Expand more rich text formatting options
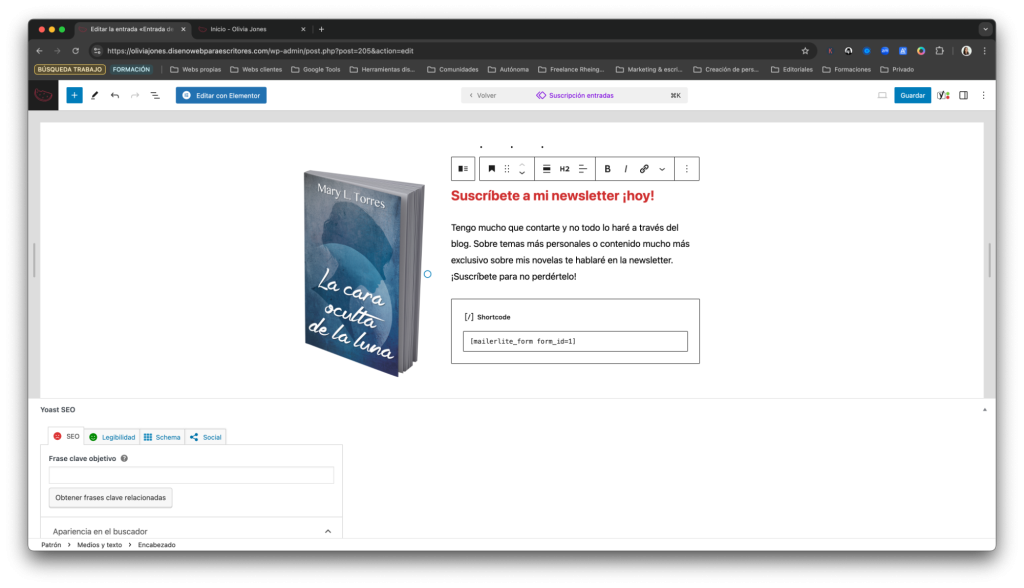The height and width of the screenshot is (588, 1024). click(662, 169)
